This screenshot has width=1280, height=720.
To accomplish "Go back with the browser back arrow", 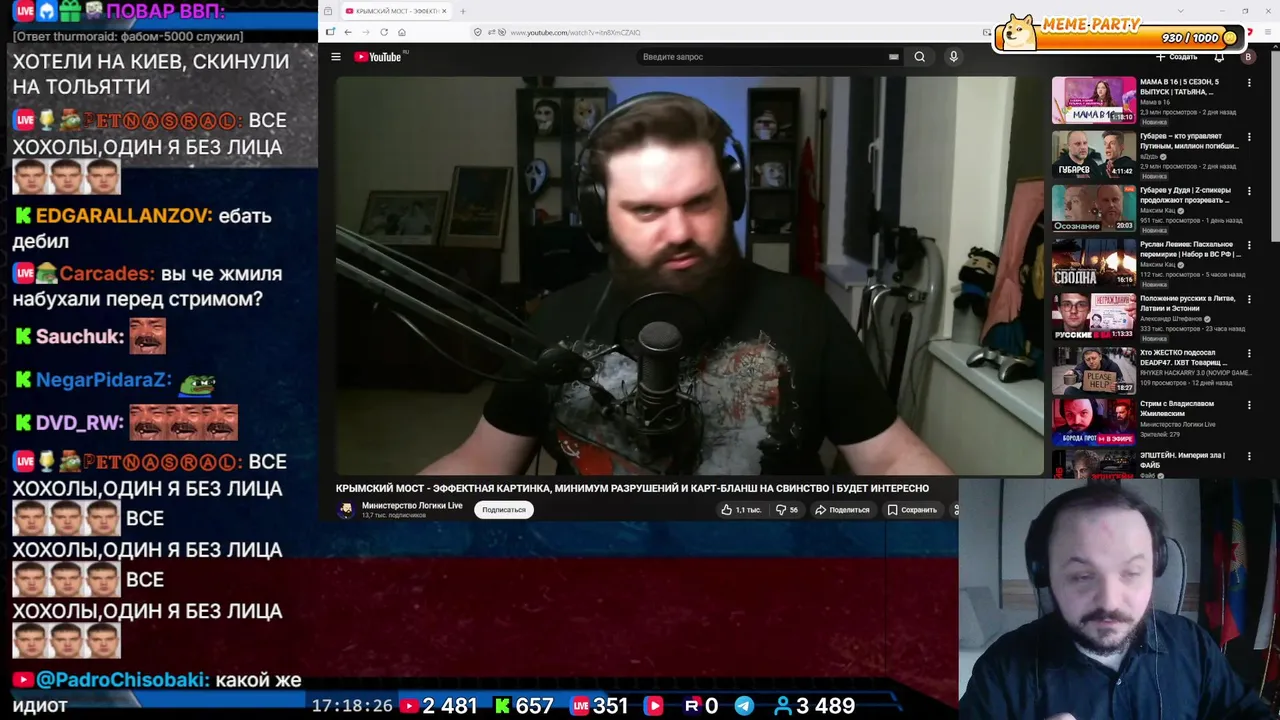I will coord(347,32).
